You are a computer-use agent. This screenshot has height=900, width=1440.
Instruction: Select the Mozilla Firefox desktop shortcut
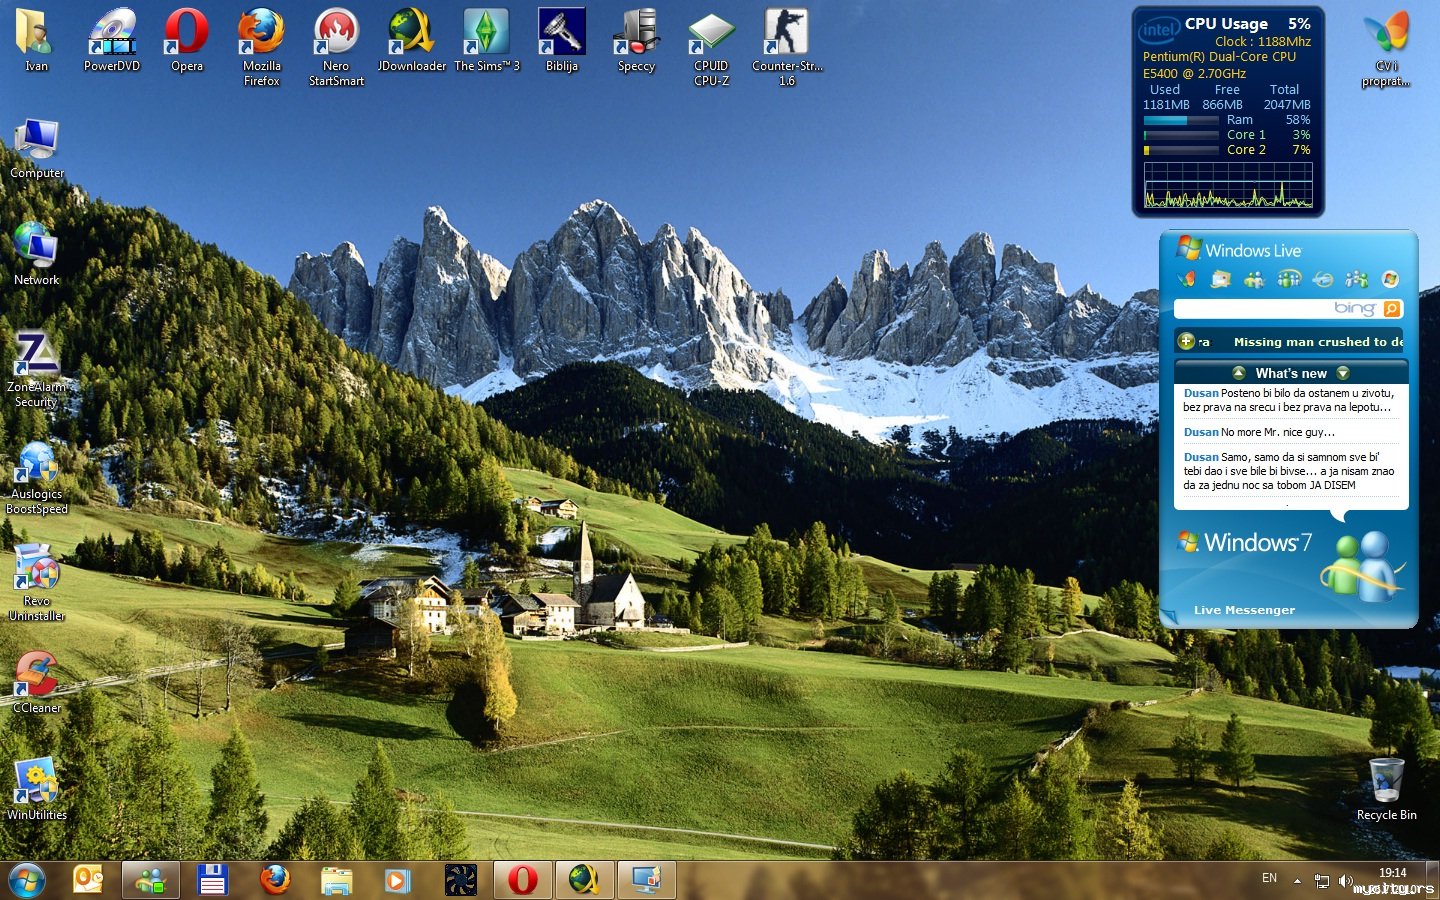[262, 47]
